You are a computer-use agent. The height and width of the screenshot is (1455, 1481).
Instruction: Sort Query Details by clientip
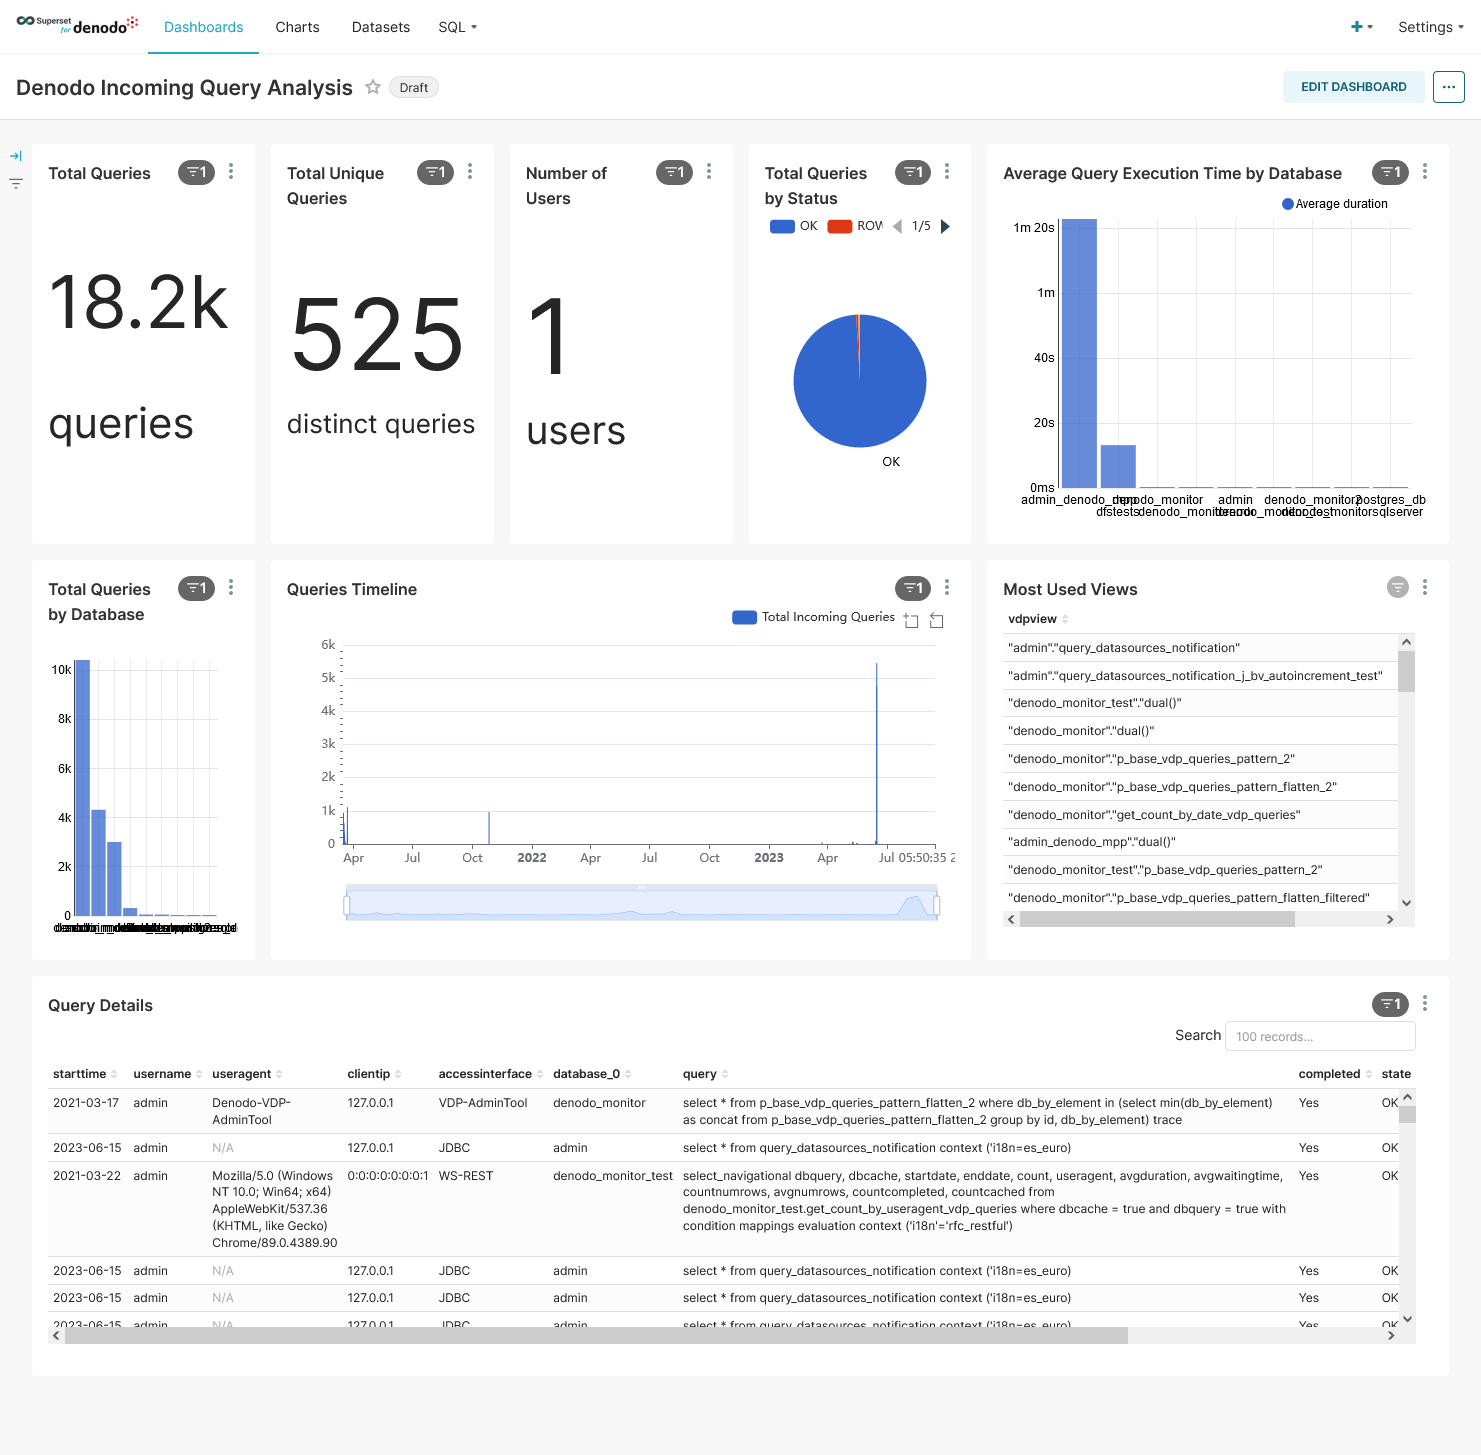374,1074
